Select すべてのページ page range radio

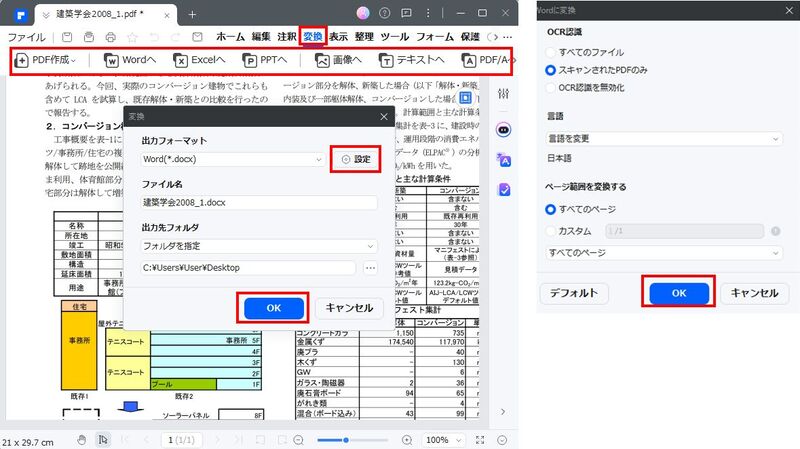click(x=551, y=209)
